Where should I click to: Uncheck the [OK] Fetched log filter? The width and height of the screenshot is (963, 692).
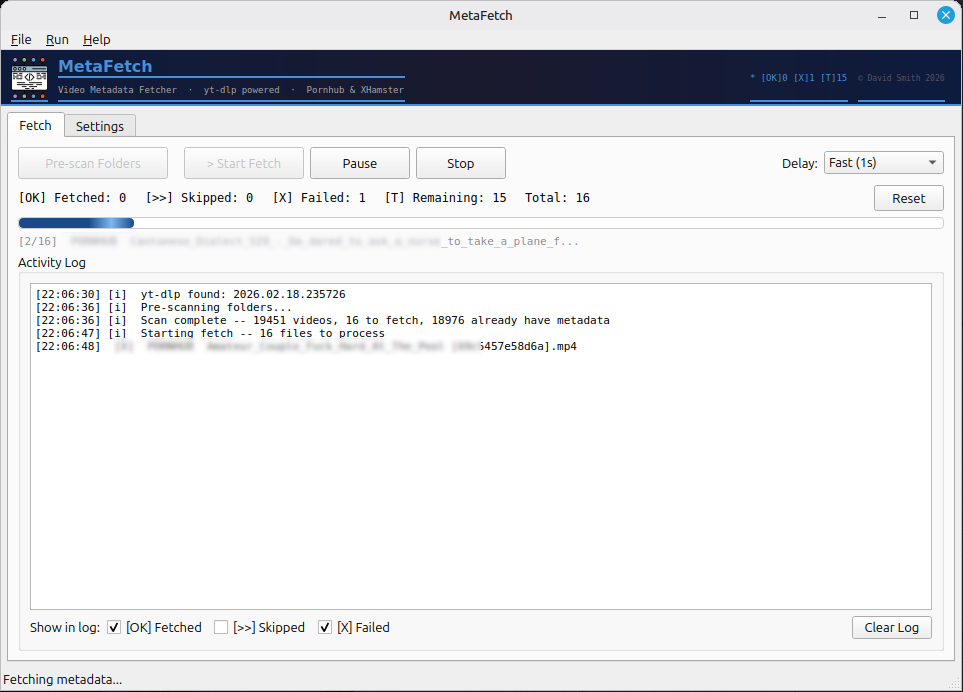114,628
